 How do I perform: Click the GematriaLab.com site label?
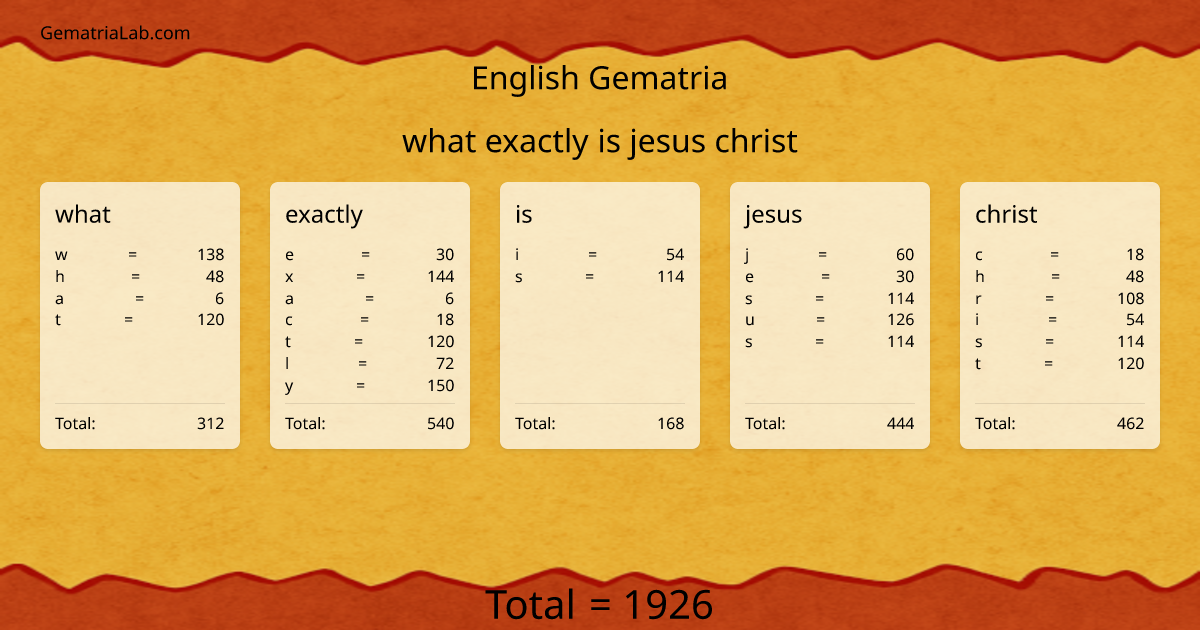coord(115,33)
